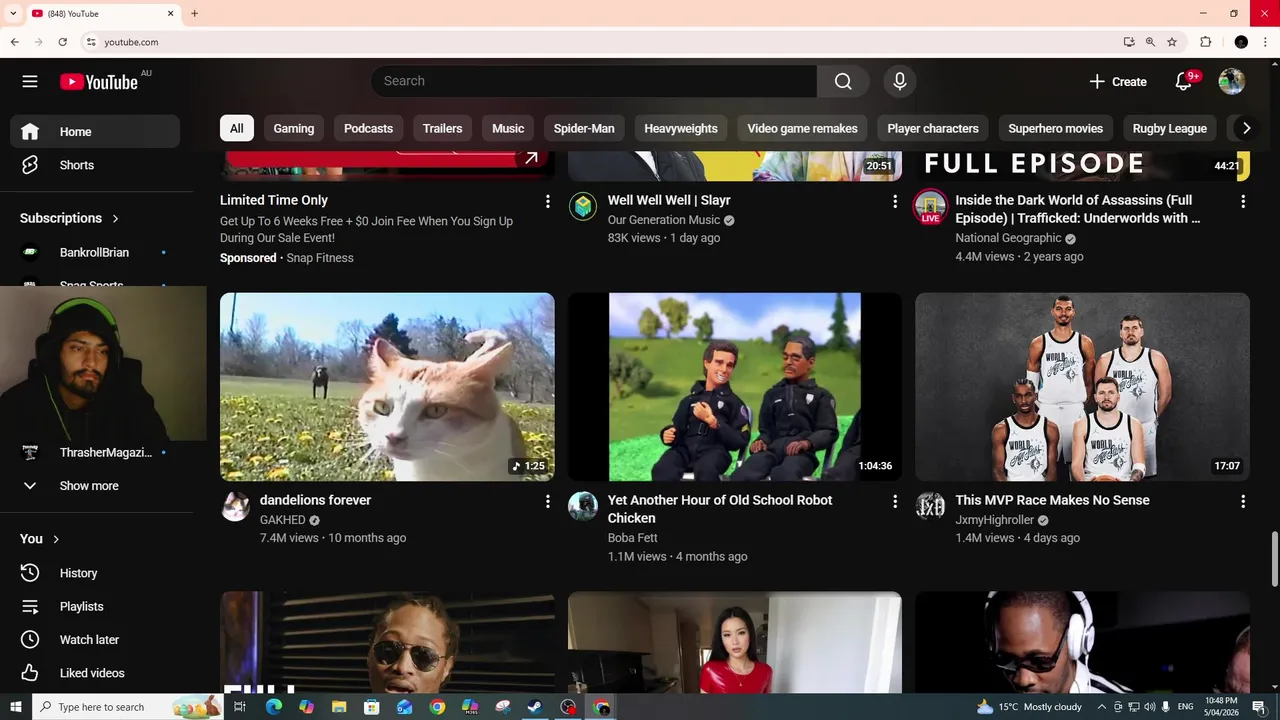Viewport: 1280px width, 720px height.
Task: Open the browser extensions puzzle icon
Action: point(1205,42)
